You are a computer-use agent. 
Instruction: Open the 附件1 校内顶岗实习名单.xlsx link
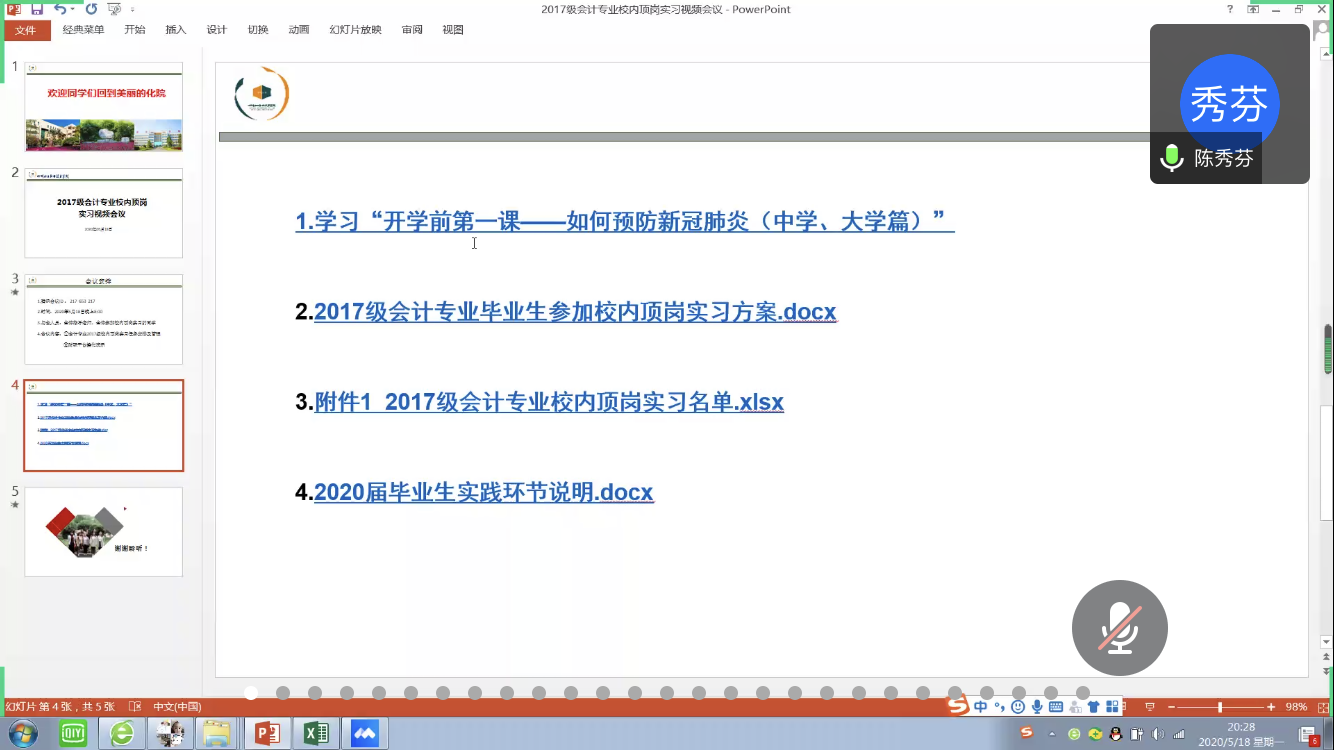coord(549,402)
